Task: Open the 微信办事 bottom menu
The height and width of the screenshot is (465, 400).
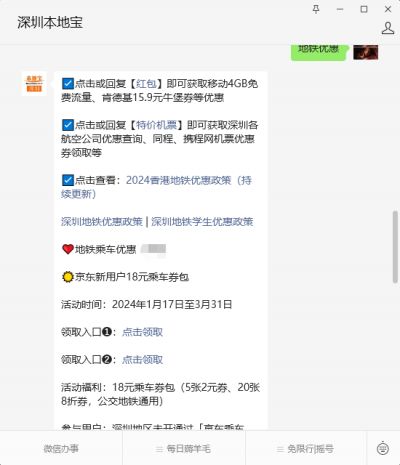Action: (61, 449)
